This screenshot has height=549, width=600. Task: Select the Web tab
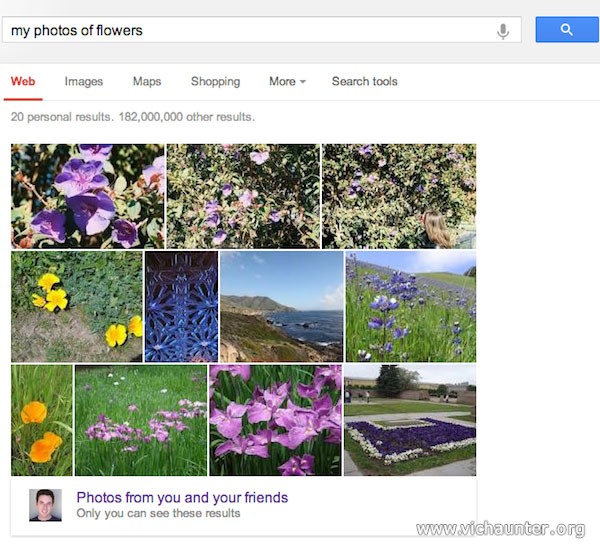tap(23, 81)
